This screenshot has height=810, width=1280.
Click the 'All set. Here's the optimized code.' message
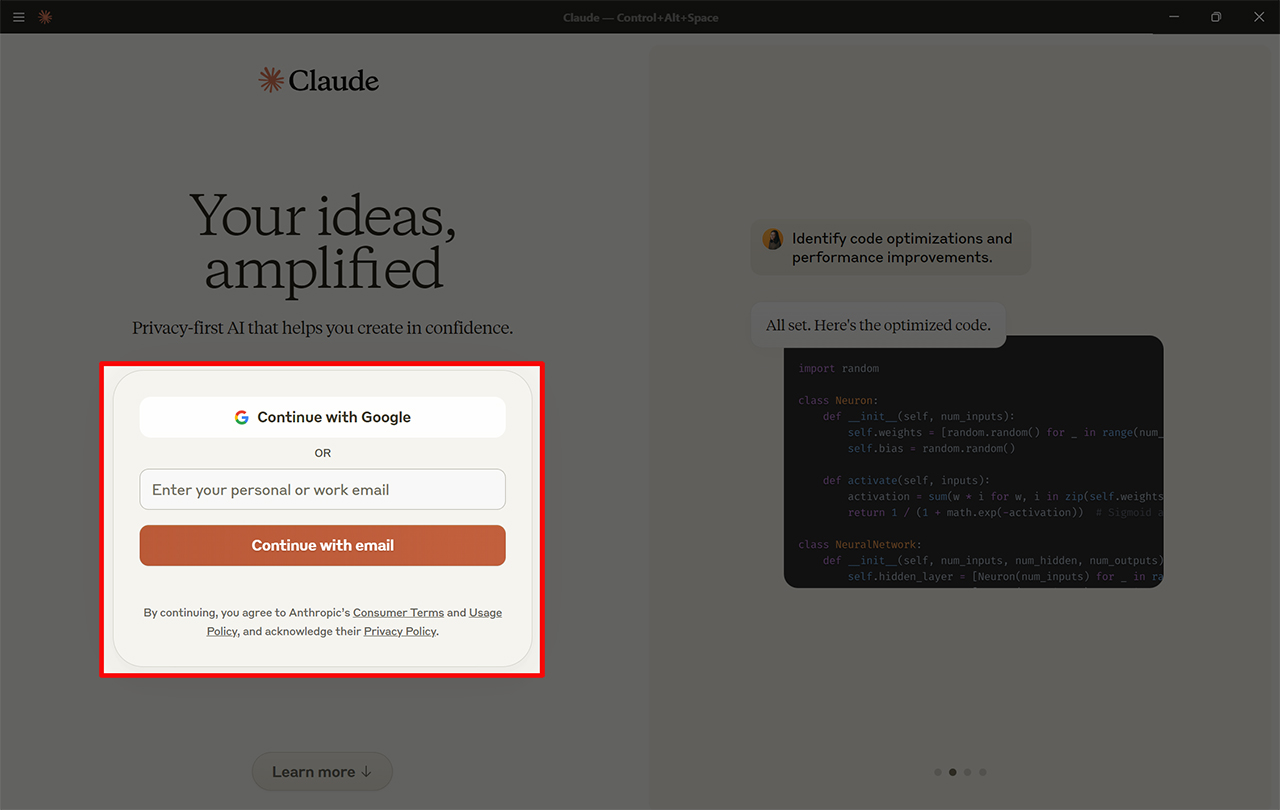pos(878,325)
